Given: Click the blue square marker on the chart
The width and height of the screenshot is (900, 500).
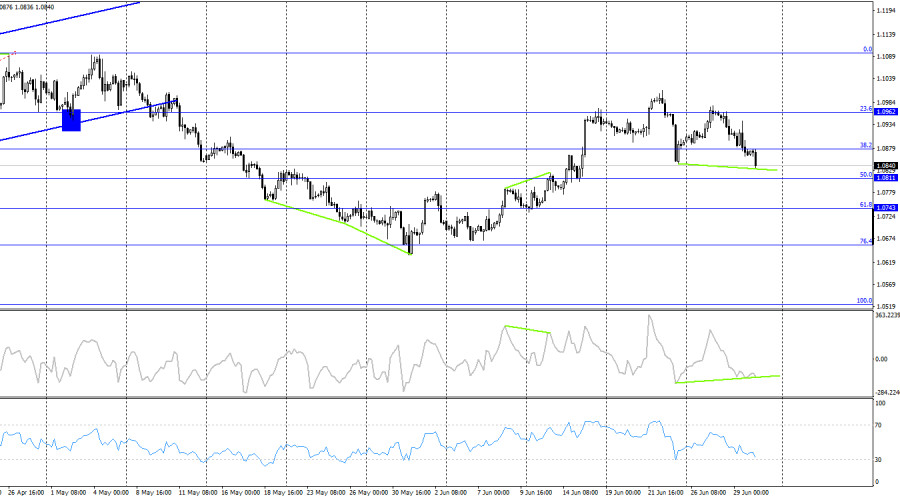Looking at the screenshot, I should [71, 120].
